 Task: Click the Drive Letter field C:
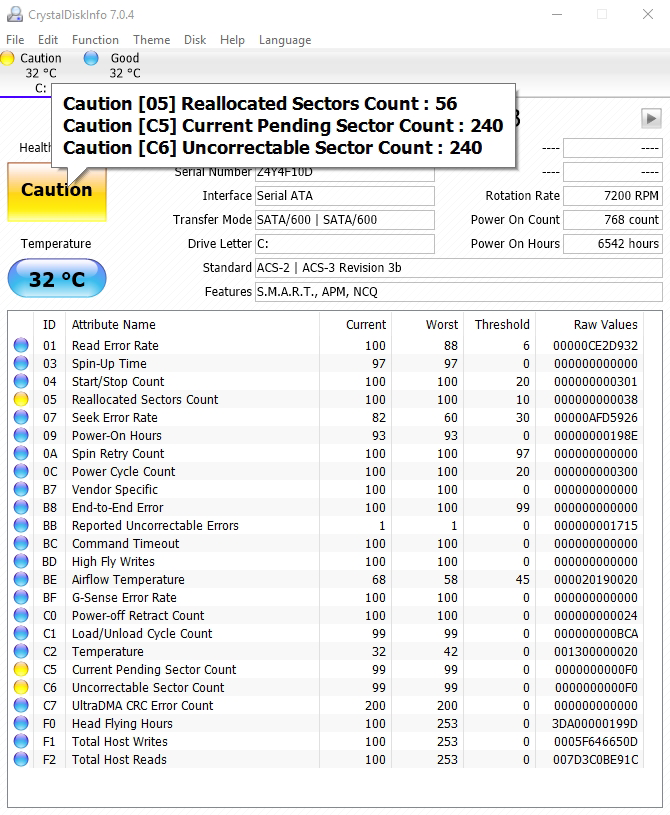pos(345,244)
